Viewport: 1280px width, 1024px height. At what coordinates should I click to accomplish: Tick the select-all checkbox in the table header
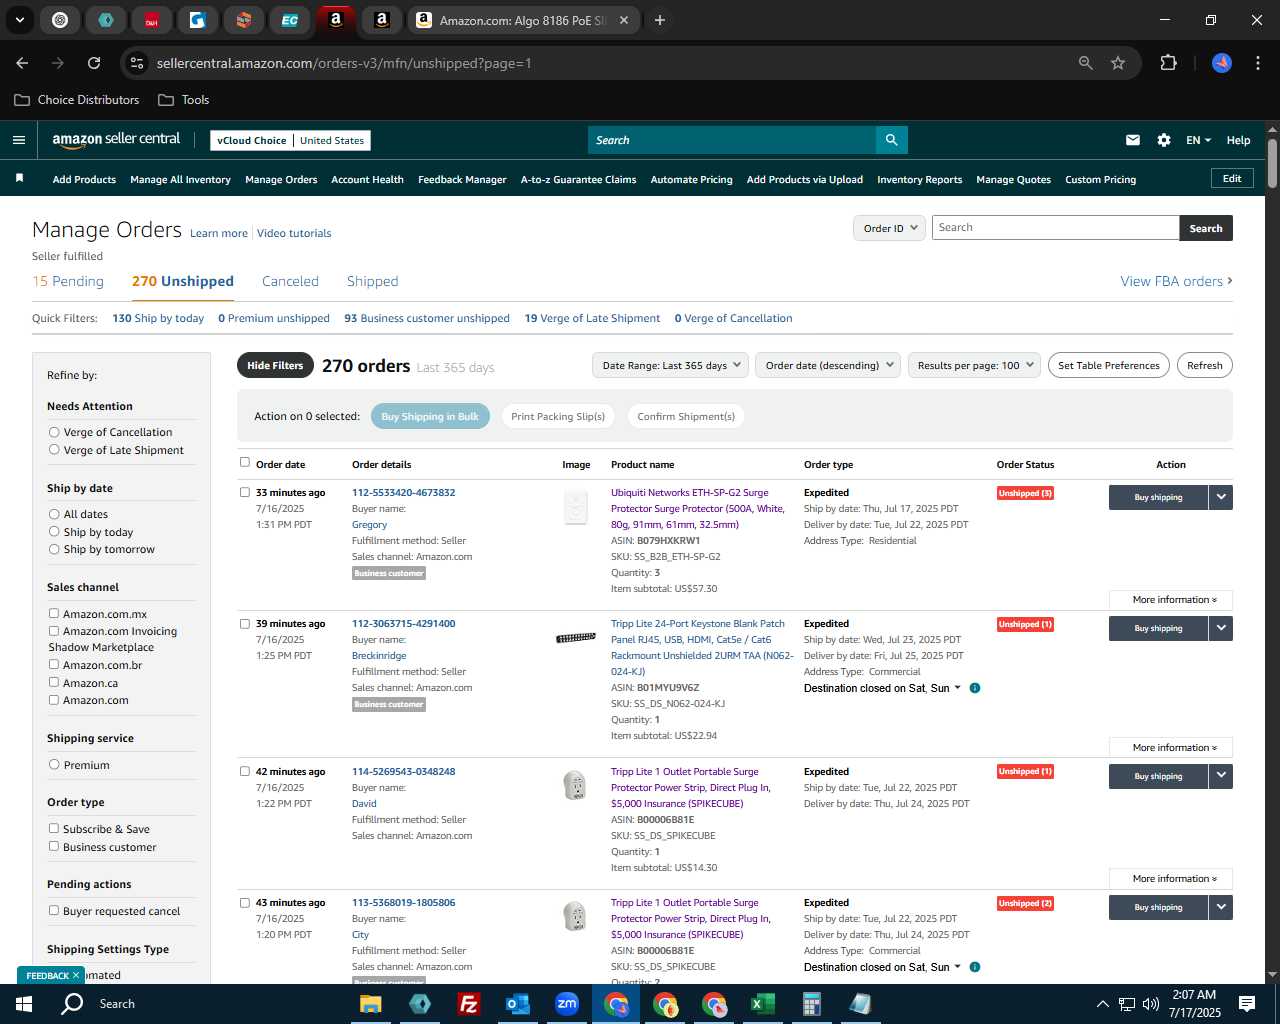click(245, 462)
